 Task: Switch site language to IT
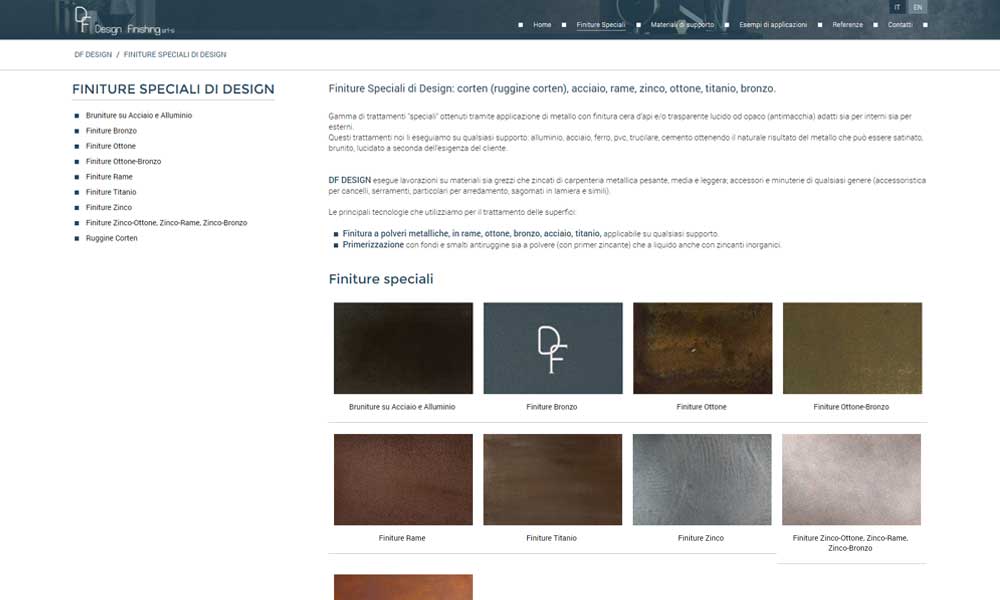(897, 8)
